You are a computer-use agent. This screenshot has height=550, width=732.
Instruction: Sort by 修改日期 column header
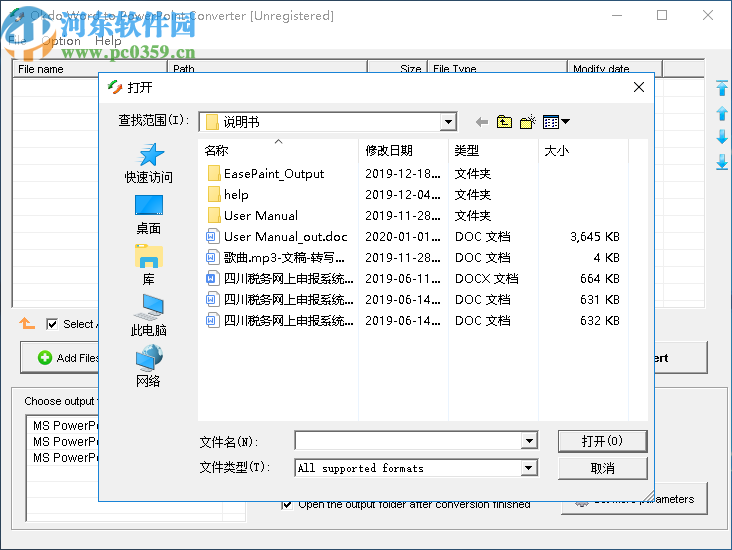coord(403,150)
